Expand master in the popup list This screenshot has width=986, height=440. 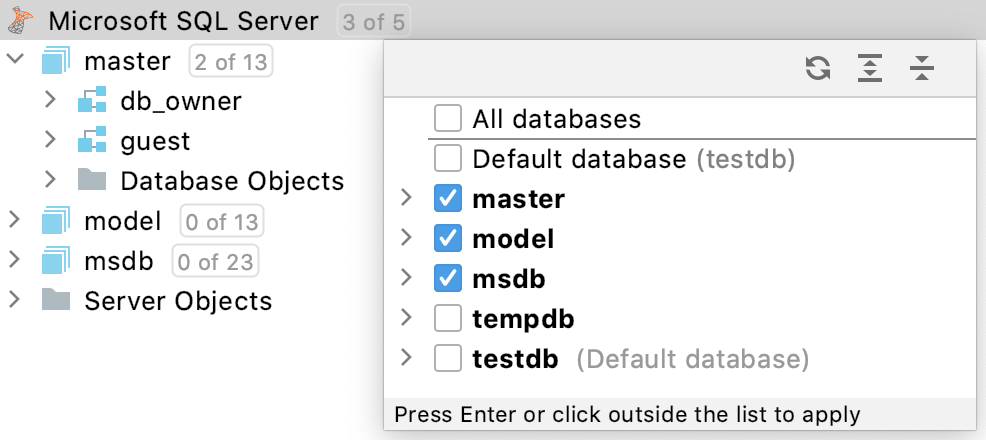click(x=407, y=198)
